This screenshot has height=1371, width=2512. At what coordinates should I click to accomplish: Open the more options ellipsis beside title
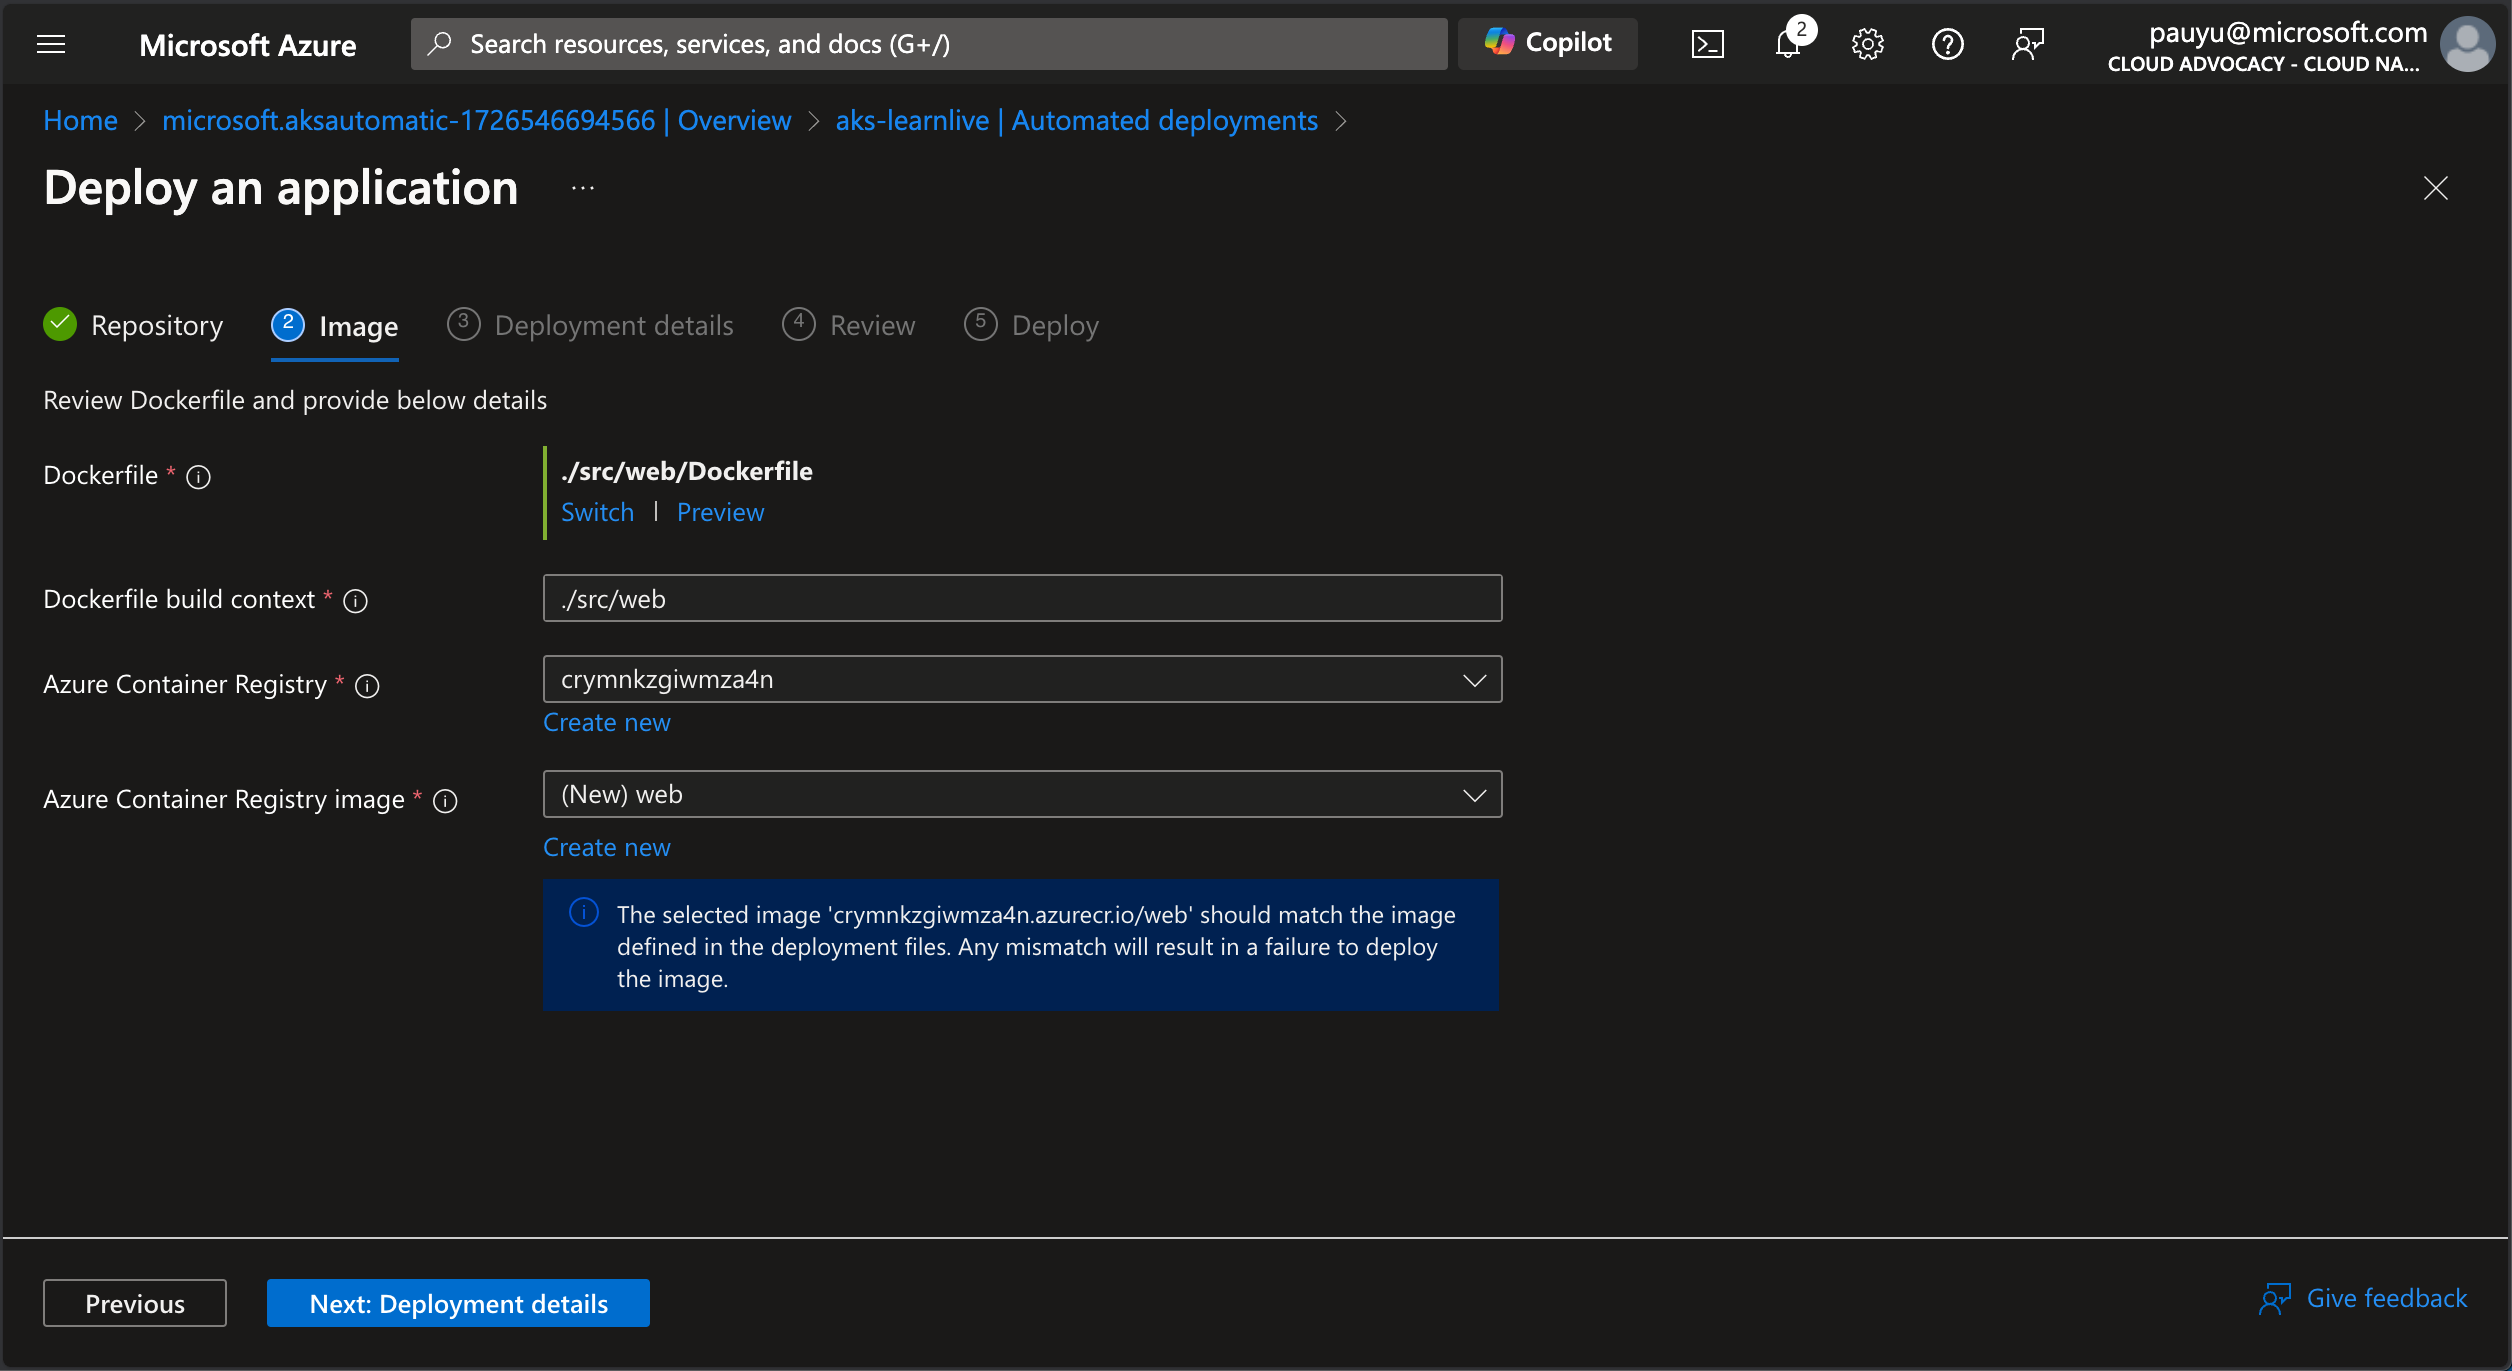583,188
